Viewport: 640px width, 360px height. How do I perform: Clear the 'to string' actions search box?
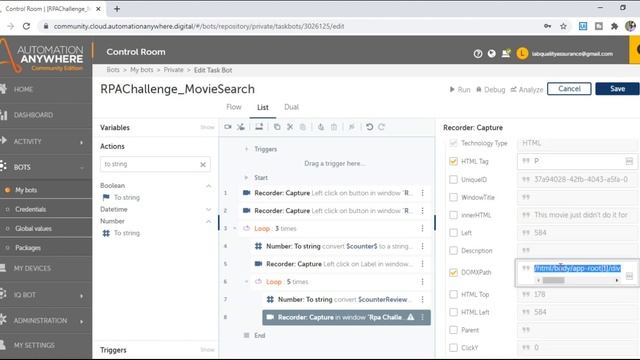[x=203, y=164]
